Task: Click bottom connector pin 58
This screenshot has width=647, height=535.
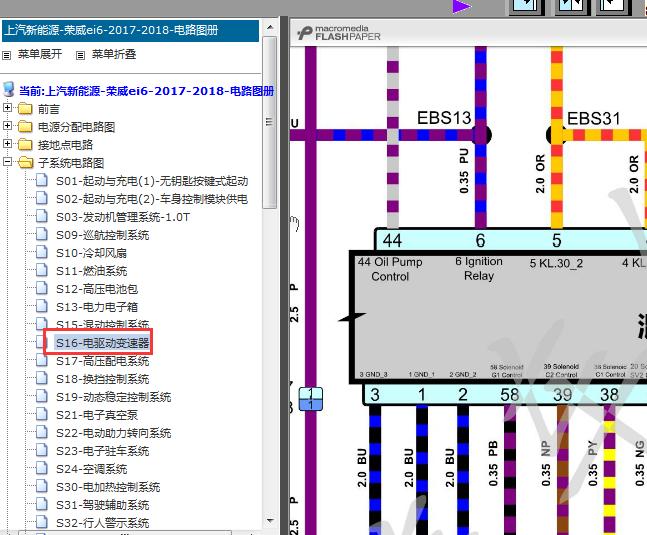Action: point(510,395)
